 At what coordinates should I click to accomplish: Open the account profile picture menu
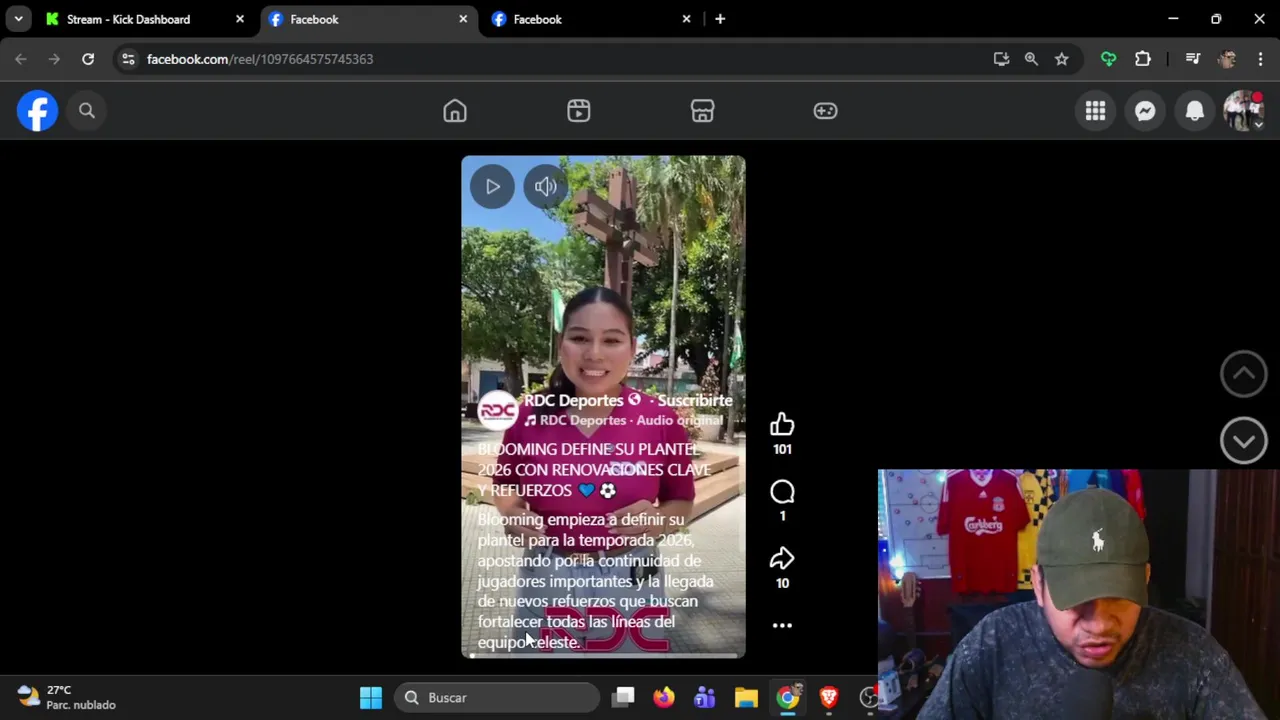pyautogui.click(x=1243, y=111)
